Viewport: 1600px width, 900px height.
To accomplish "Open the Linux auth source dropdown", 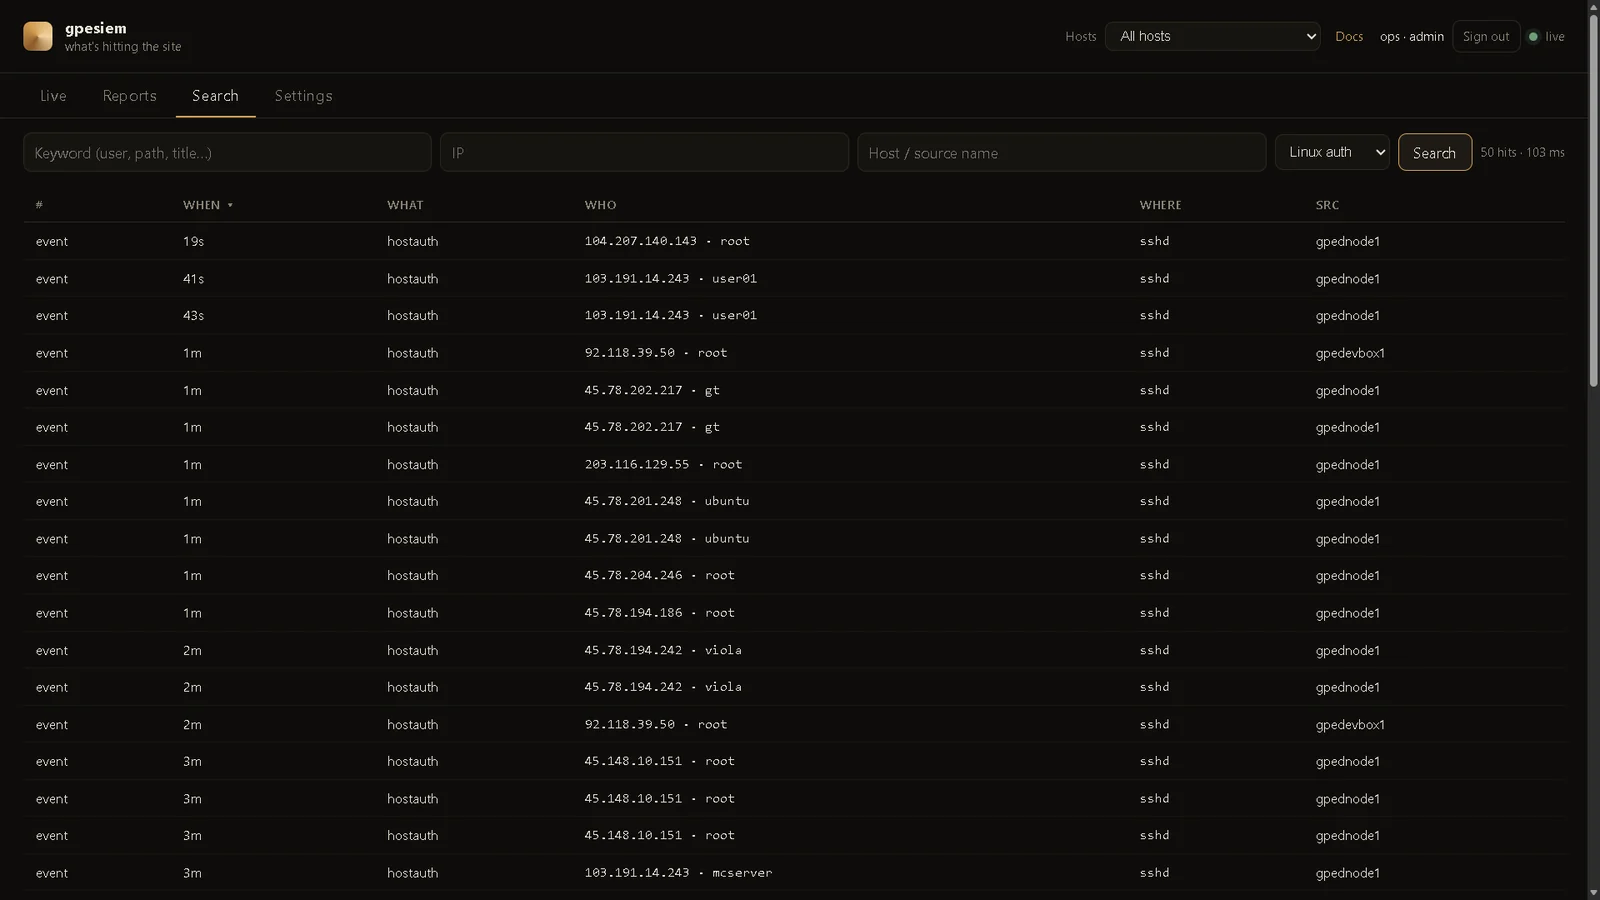I will pos(1332,152).
